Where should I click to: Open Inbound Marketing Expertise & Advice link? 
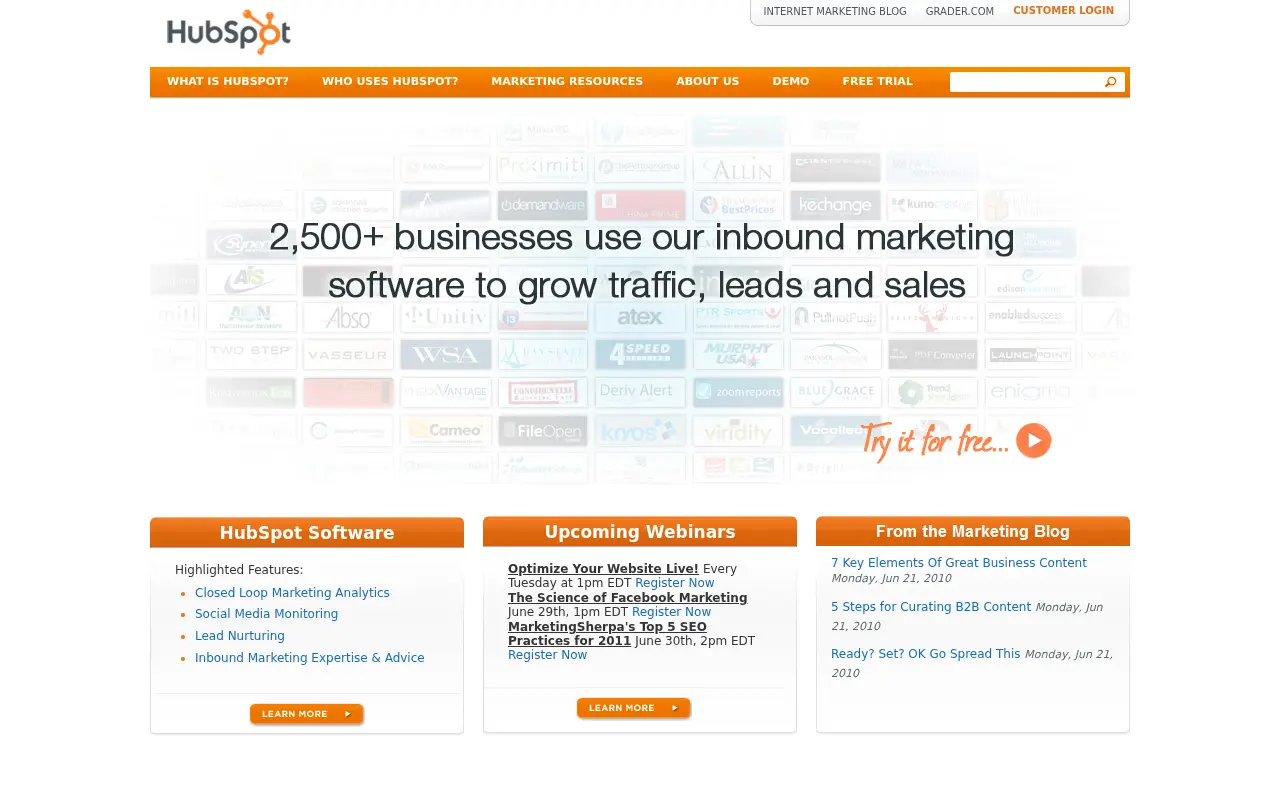[310, 658]
